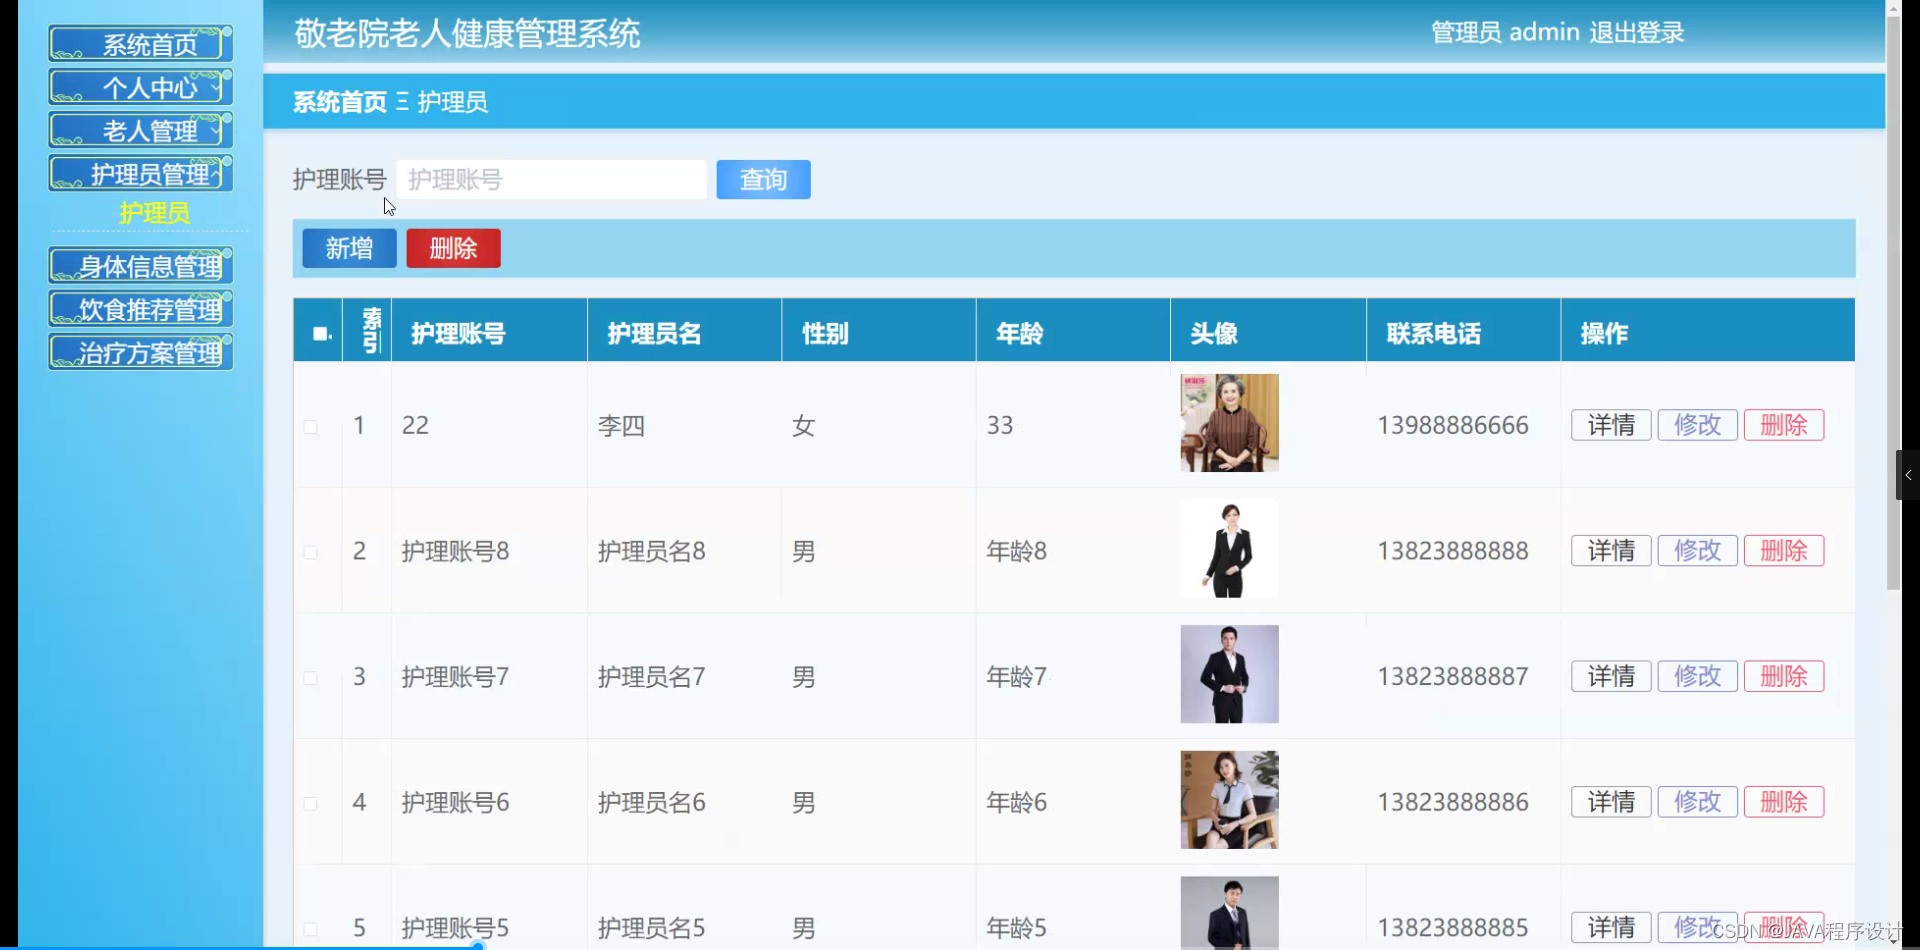Expand the 老人管理 sidebar menu
This screenshot has height=950, width=1920.
(141, 130)
